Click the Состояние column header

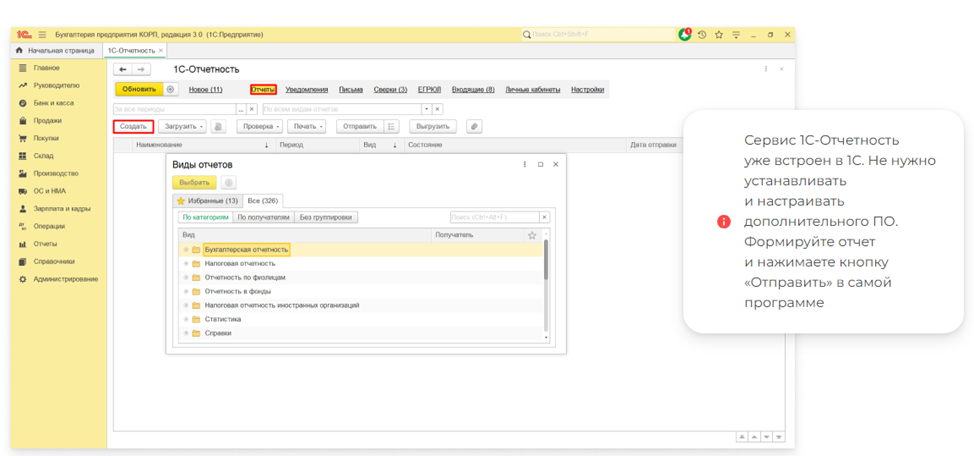click(516, 145)
